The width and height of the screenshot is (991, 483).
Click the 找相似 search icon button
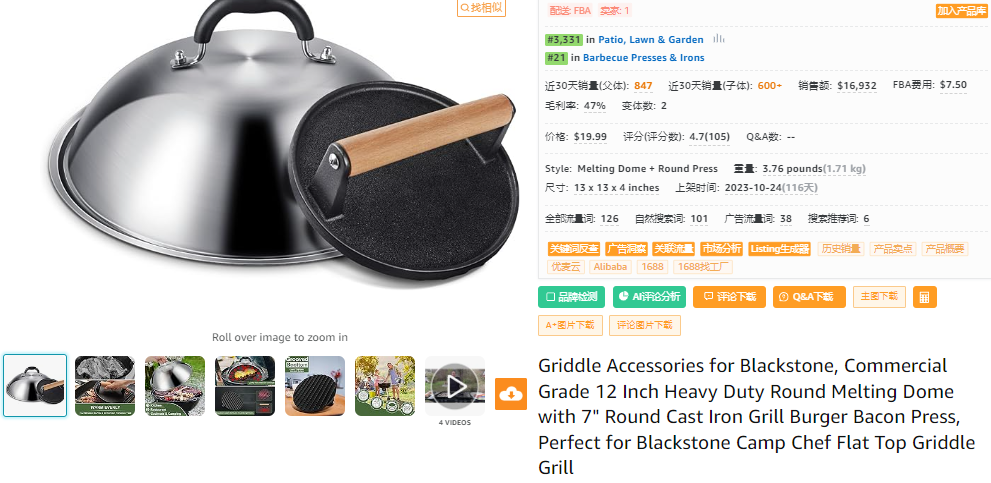pyautogui.click(x=482, y=8)
